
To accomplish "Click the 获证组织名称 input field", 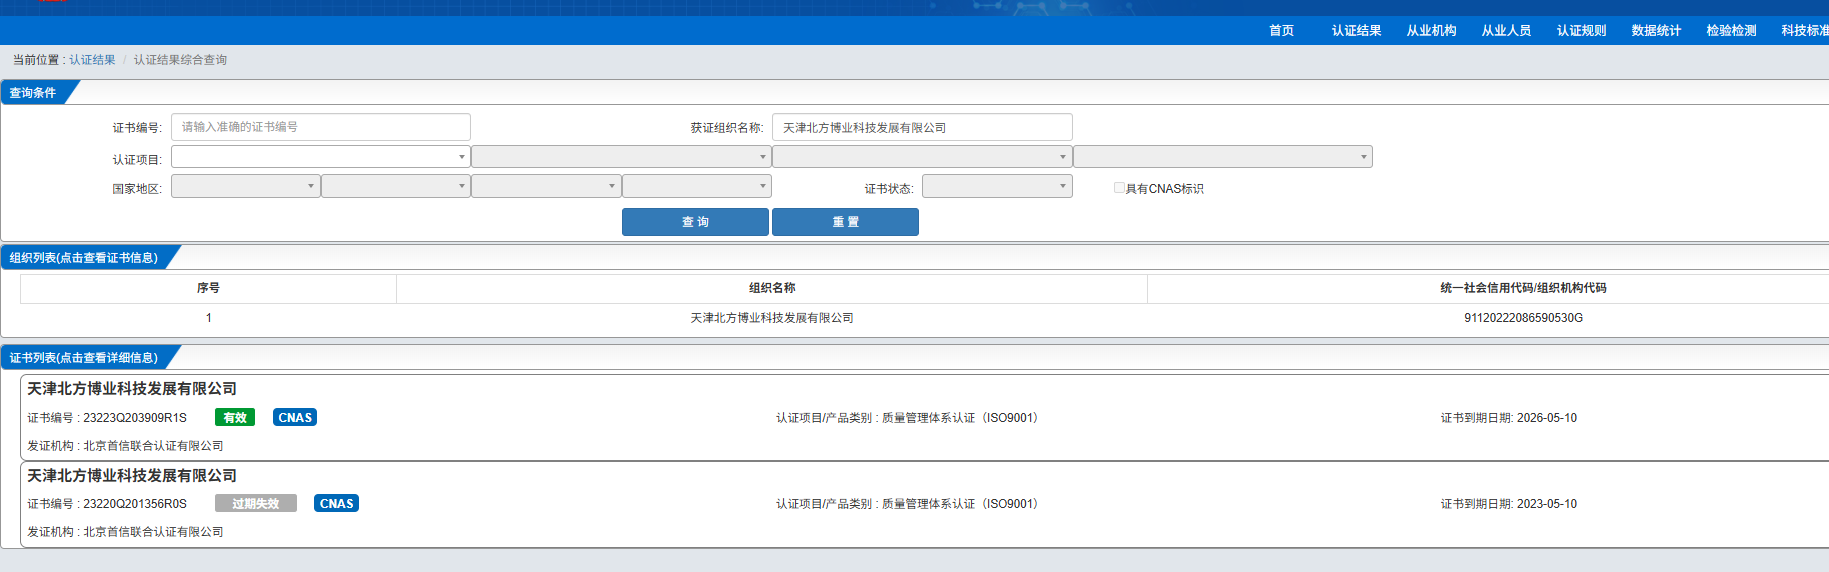I will tap(922, 127).
